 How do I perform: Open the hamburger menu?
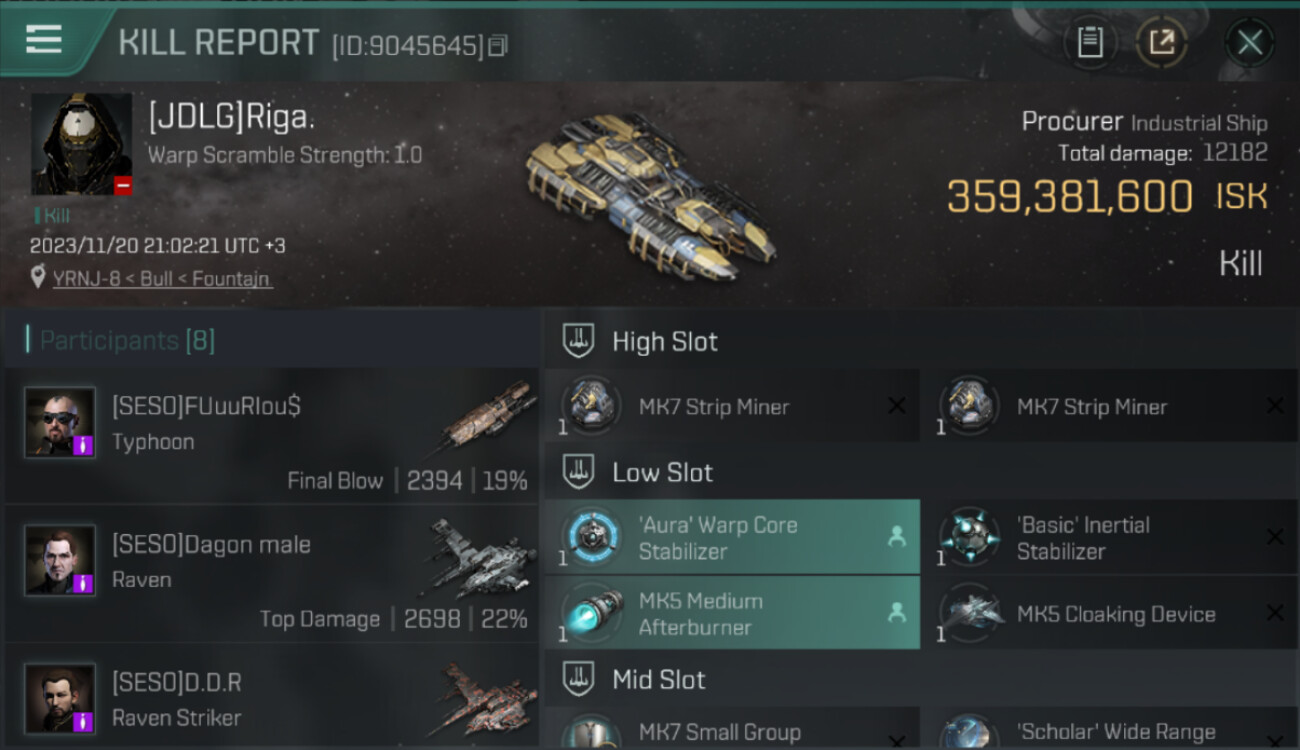44,40
